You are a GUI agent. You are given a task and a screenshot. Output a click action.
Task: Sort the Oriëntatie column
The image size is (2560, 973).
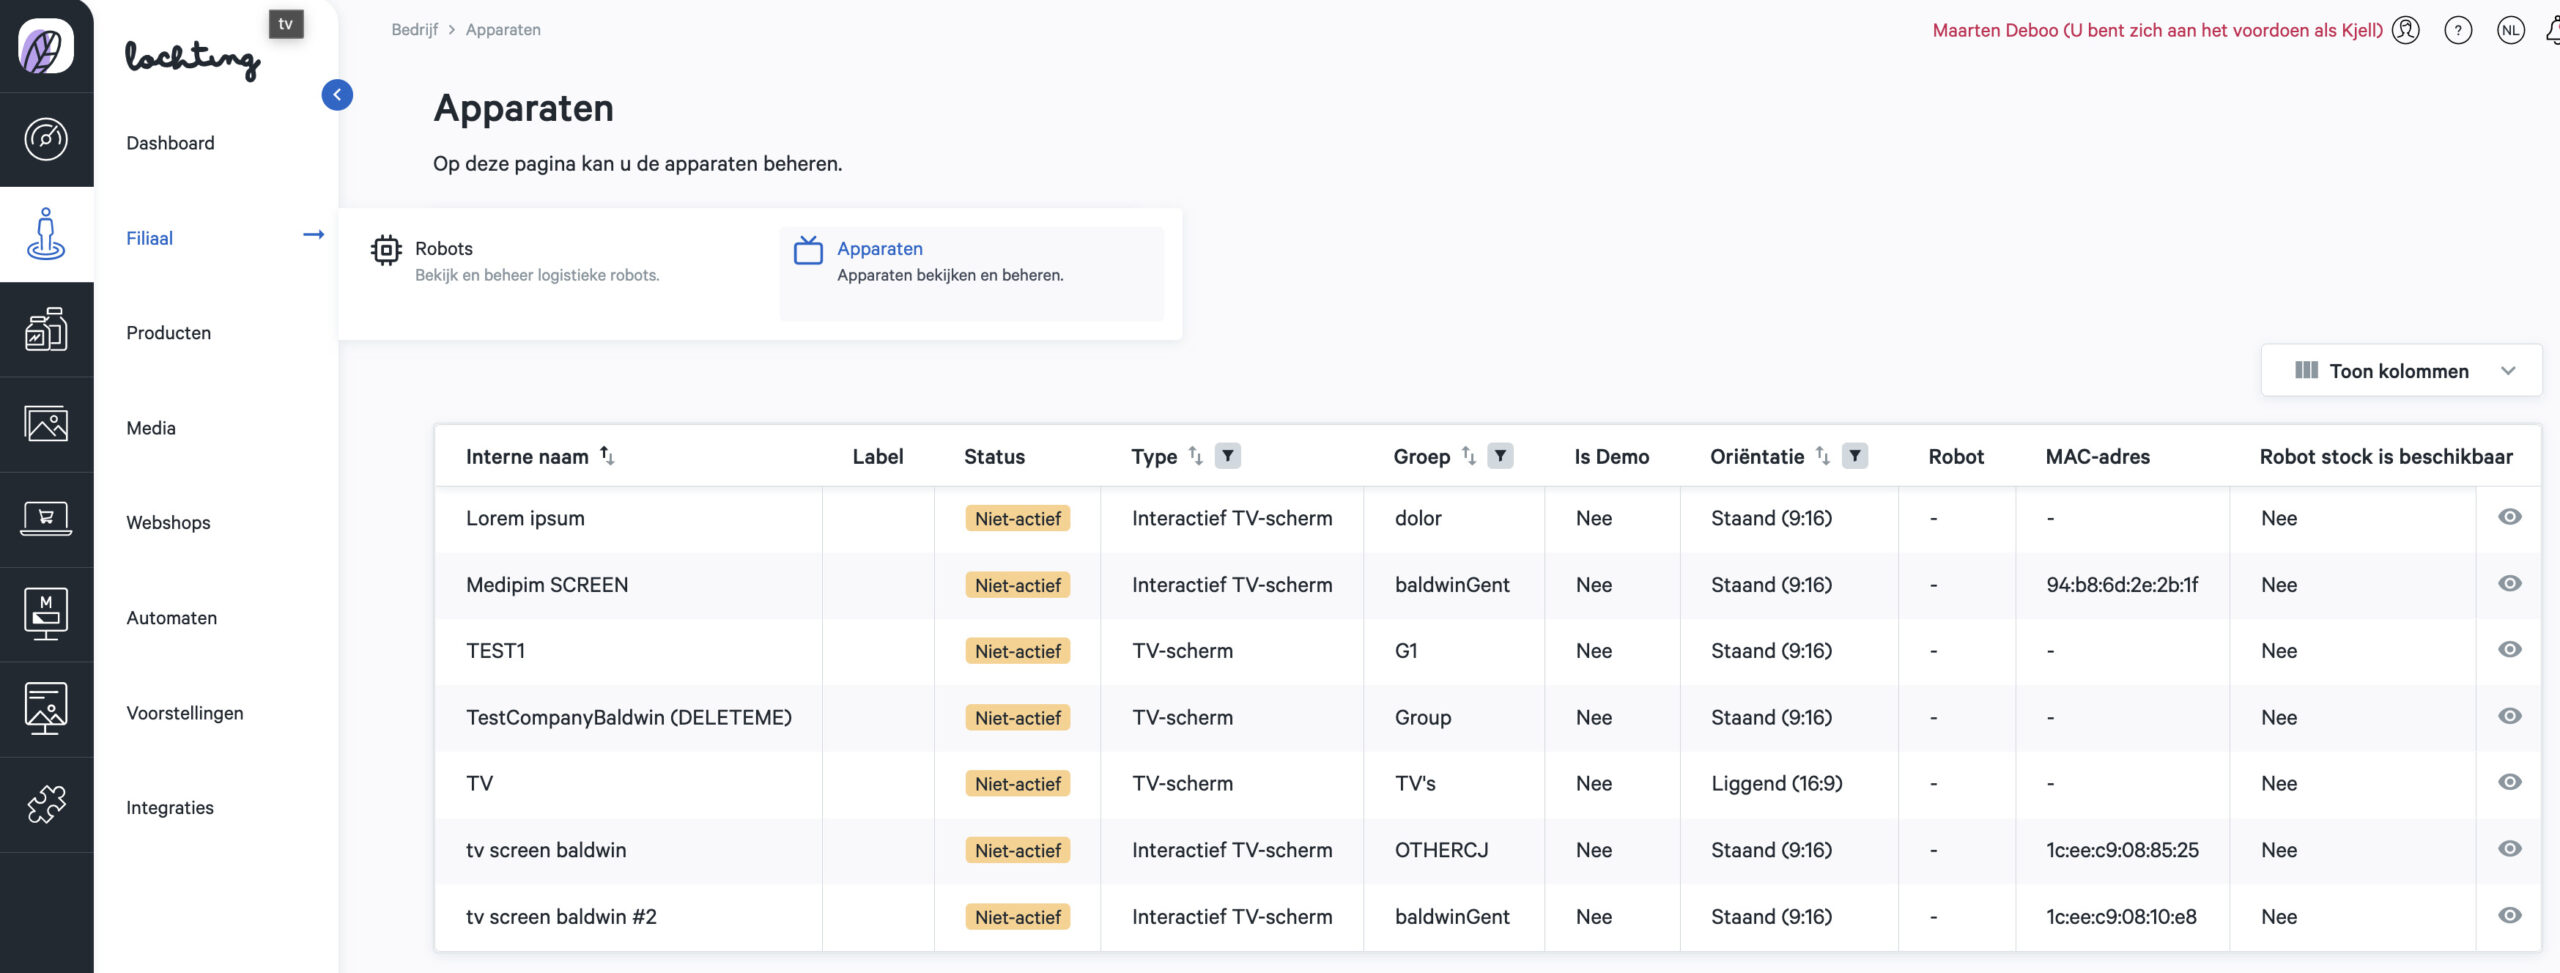[1822, 456]
